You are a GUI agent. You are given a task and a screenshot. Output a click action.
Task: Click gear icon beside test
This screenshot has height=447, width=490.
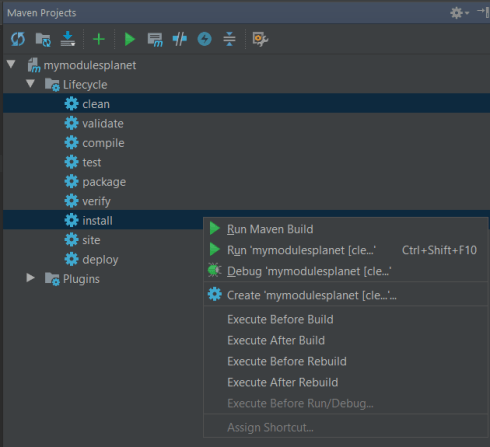[x=71, y=162]
